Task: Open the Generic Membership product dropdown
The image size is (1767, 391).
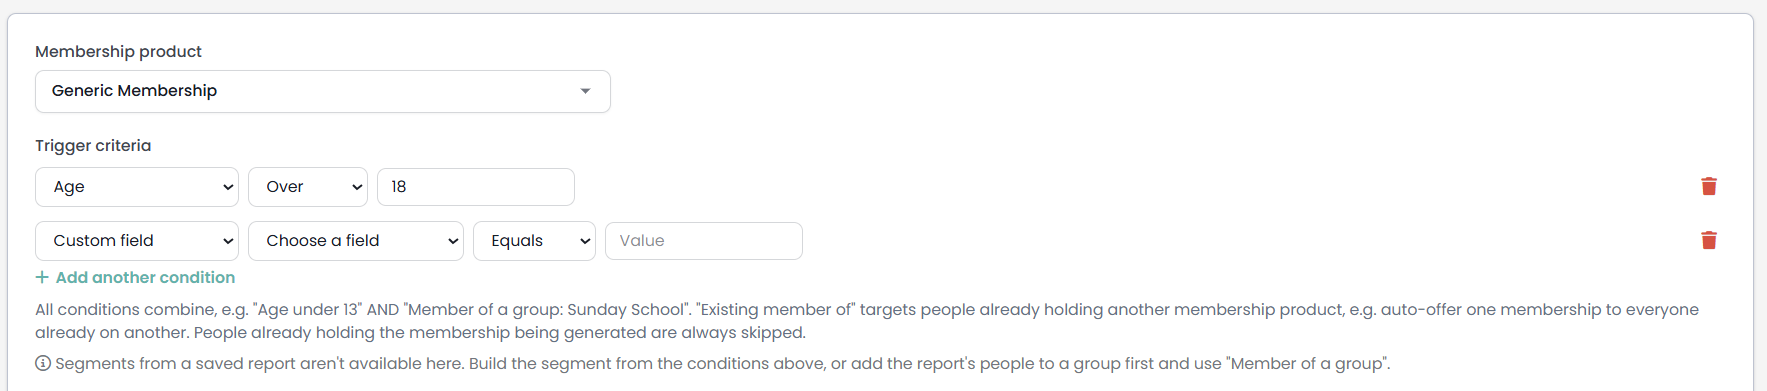Action: click(323, 91)
